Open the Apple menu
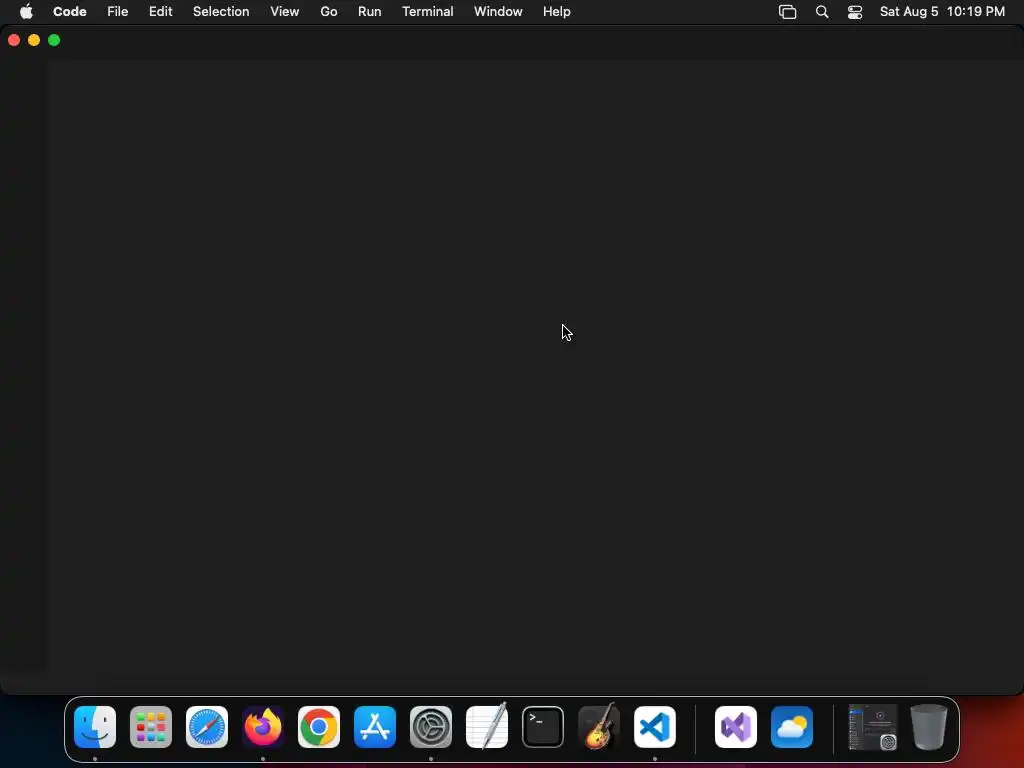Screen dimensions: 1024x768 click(26, 12)
